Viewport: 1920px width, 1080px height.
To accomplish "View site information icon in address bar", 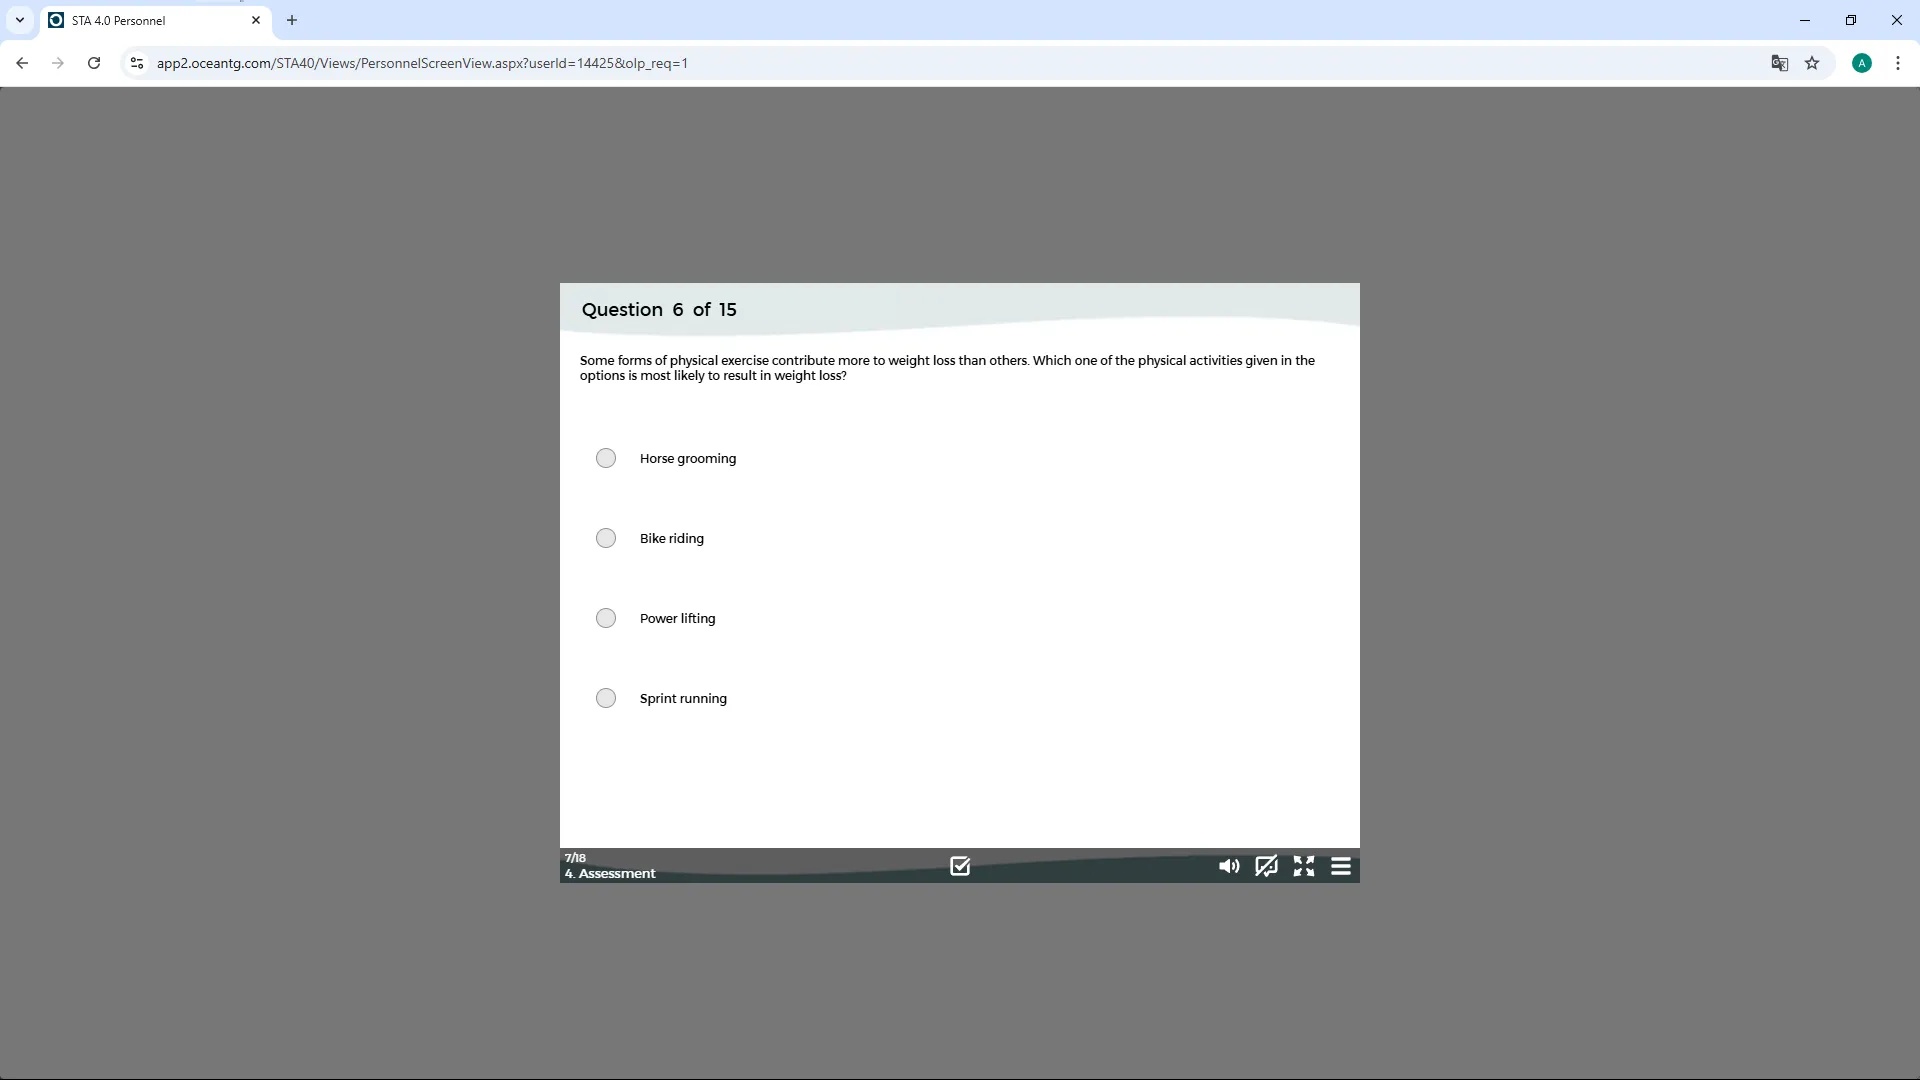I will [137, 63].
